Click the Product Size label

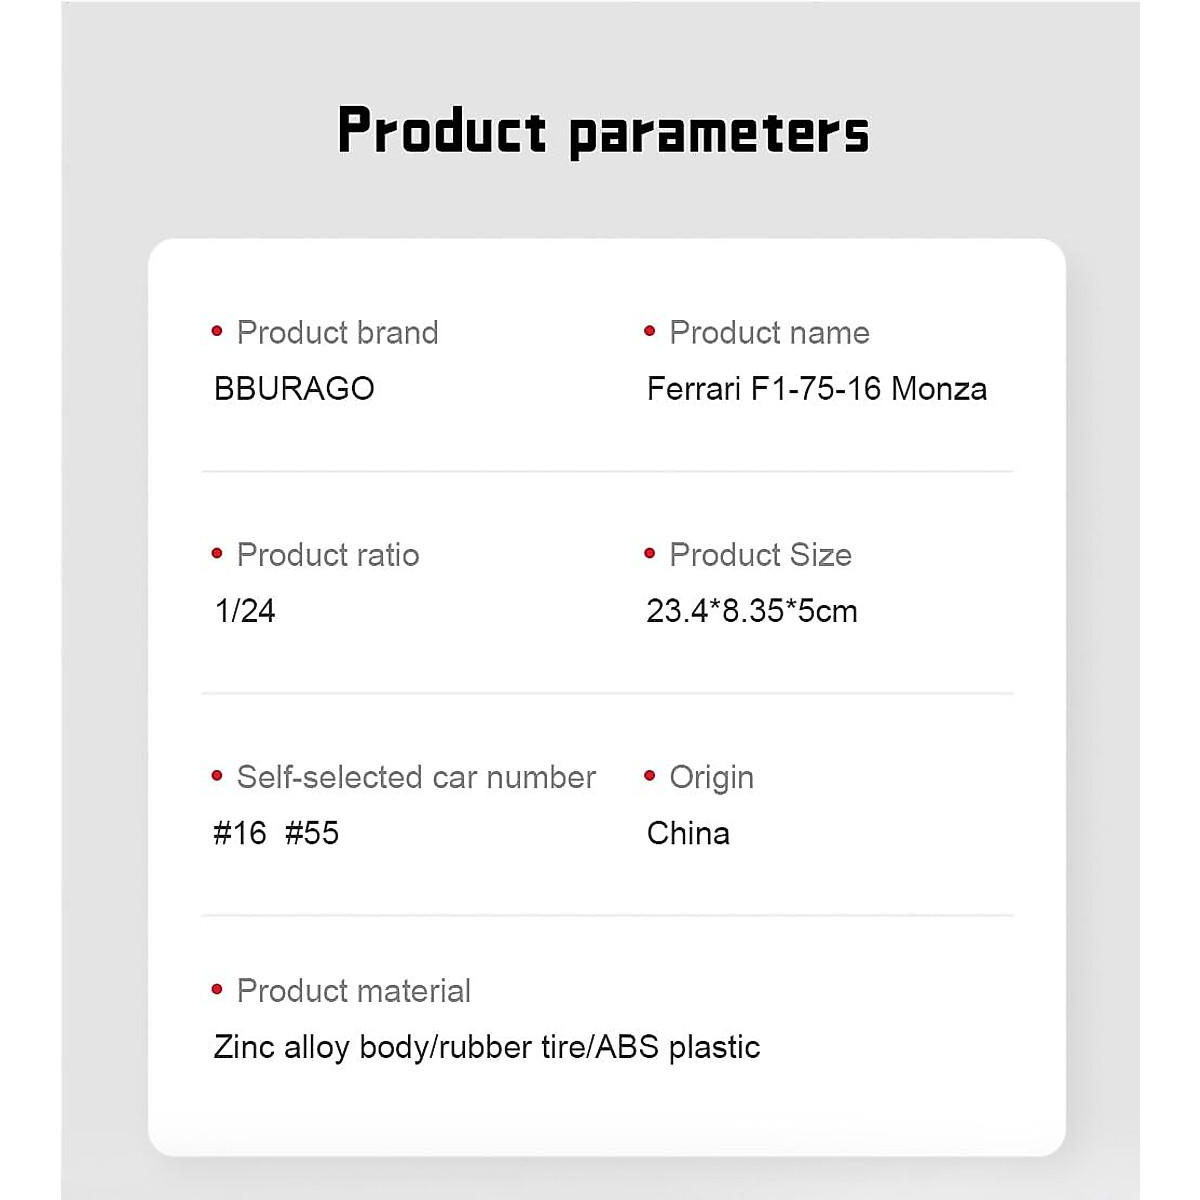click(760, 554)
